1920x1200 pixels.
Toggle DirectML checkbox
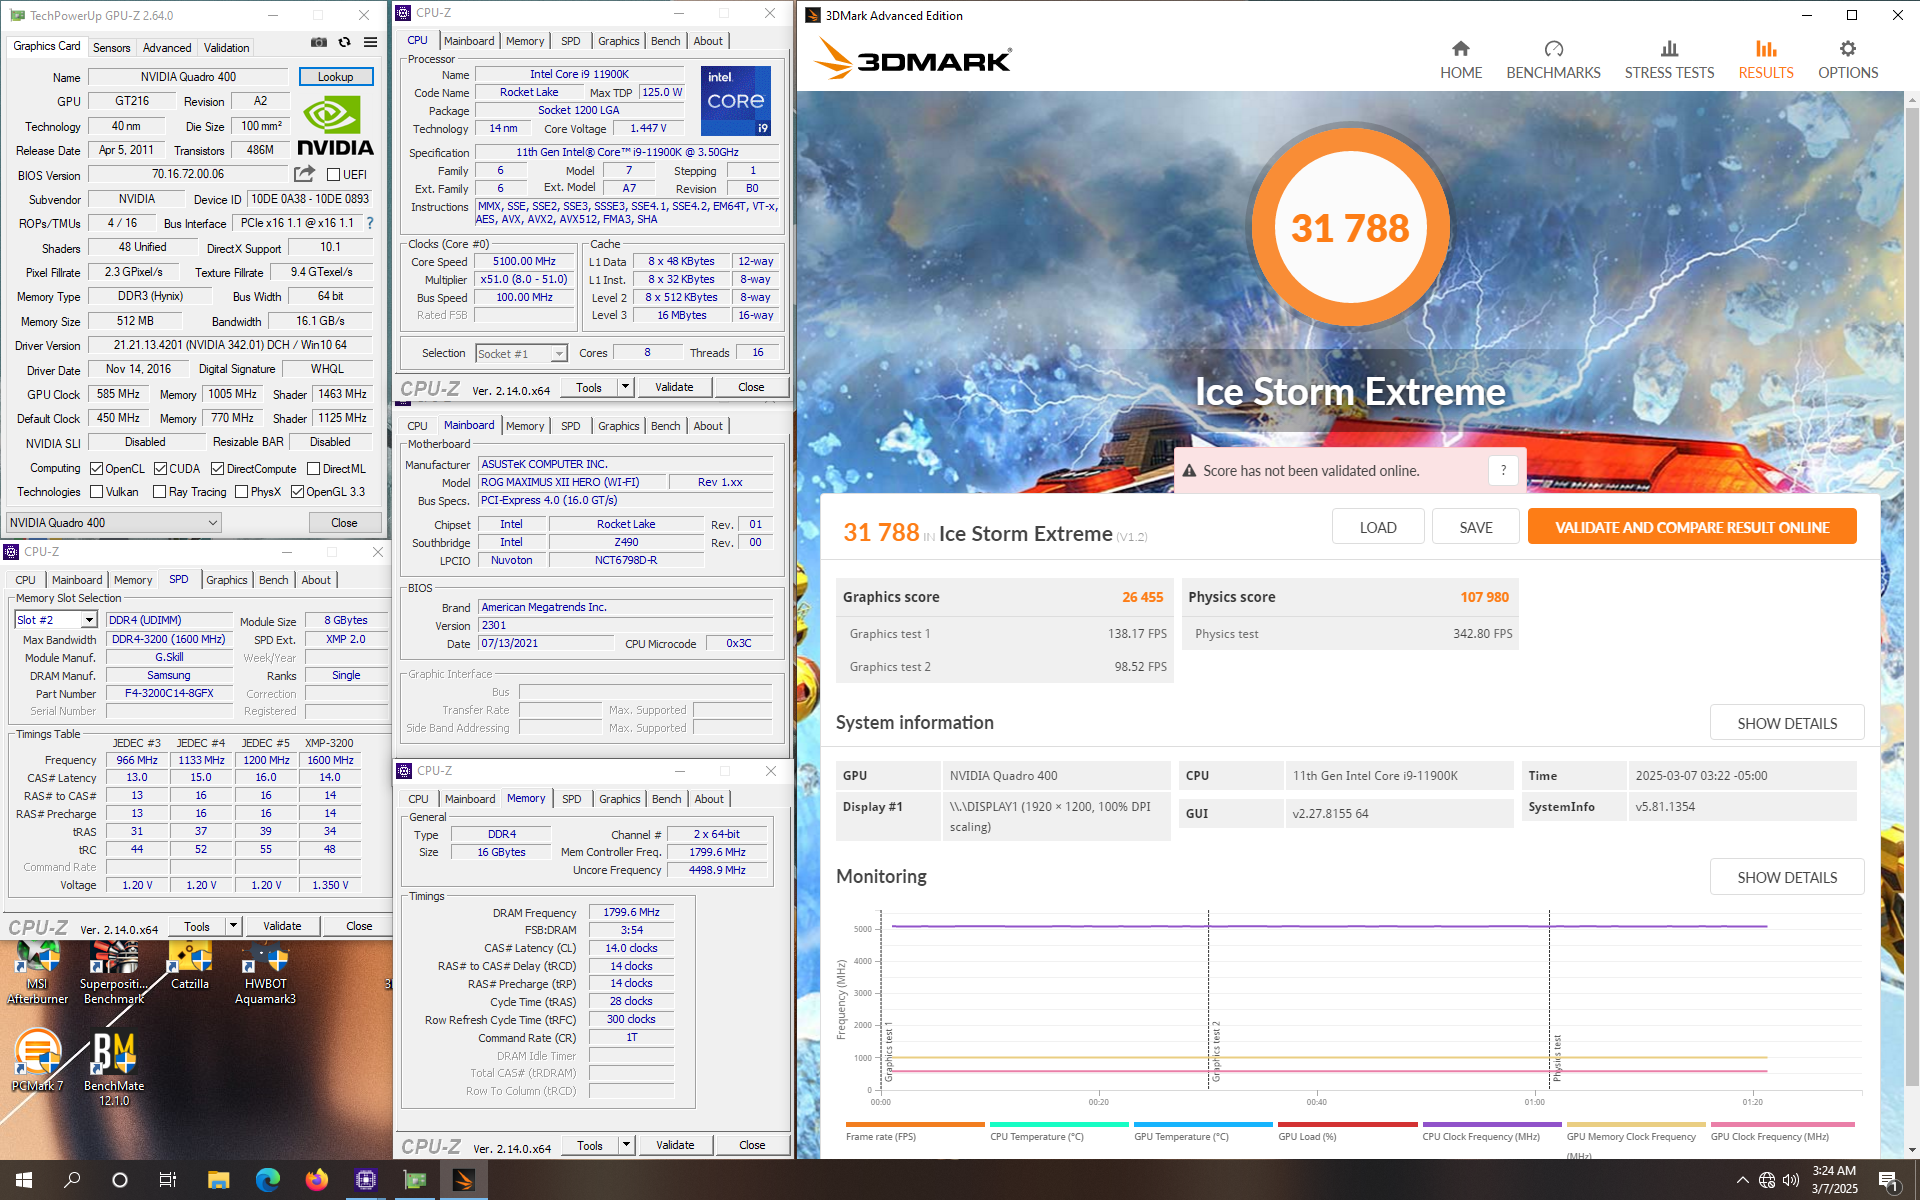pos(313,468)
